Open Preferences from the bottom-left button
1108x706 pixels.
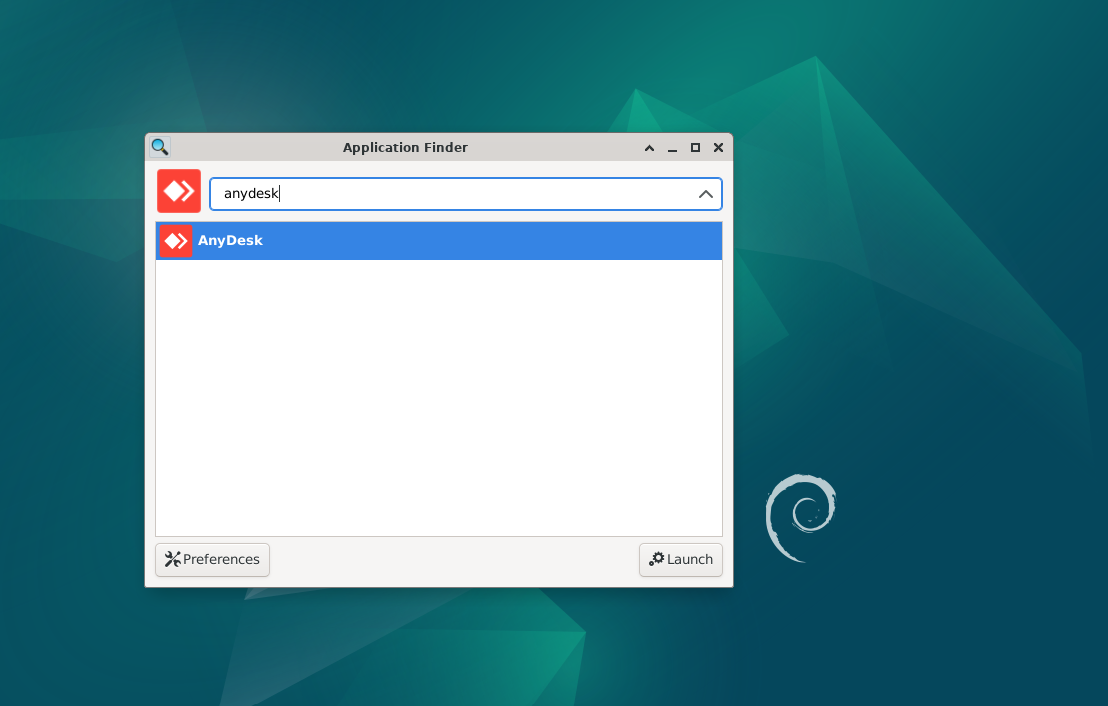tap(212, 559)
